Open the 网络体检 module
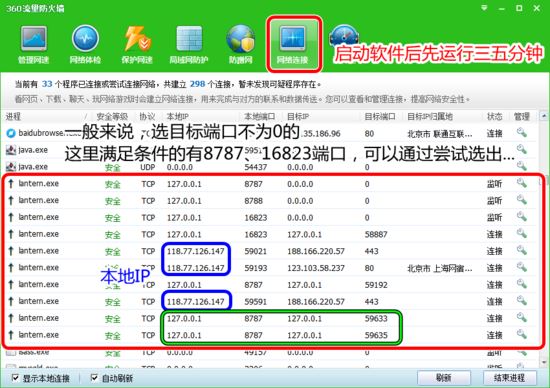550x388 pixels. pyautogui.click(x=85, y=45)
